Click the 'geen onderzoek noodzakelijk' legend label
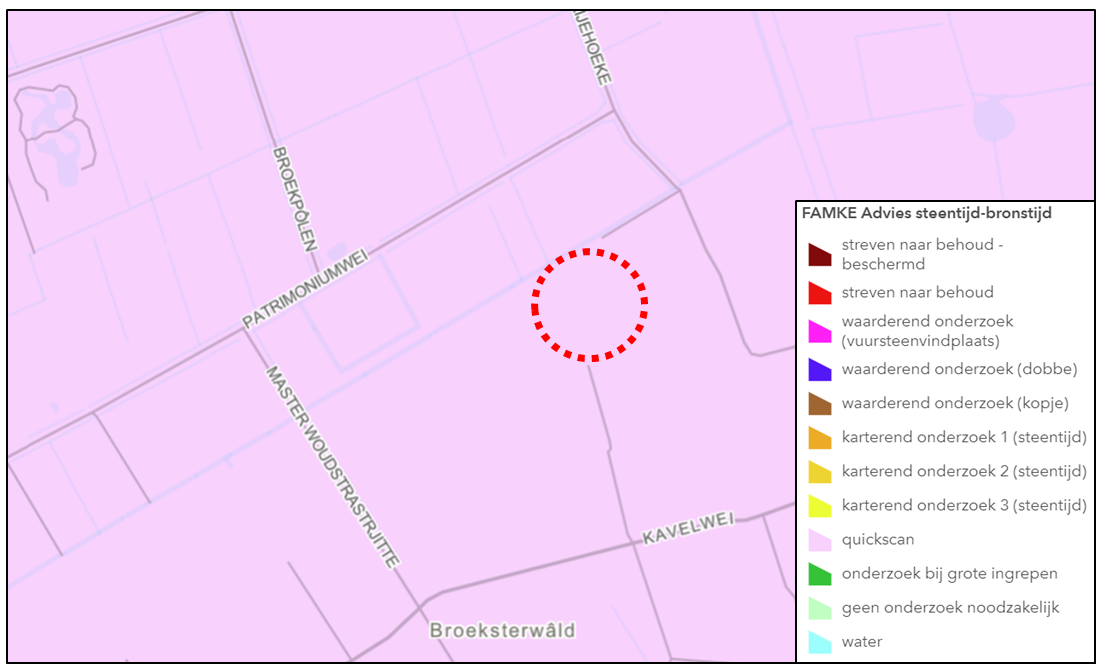 951,608
